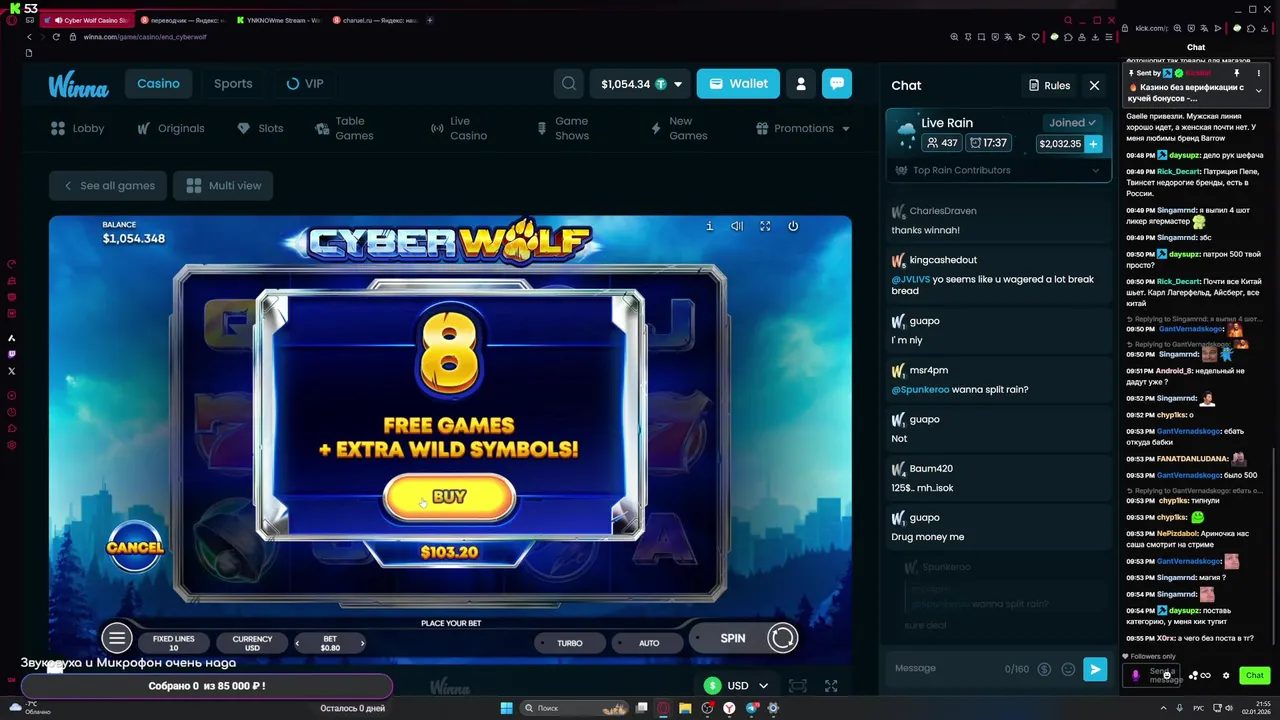1280x720 pixels.
Task: Open the slot hamburger menu
Action: point(117,637)
